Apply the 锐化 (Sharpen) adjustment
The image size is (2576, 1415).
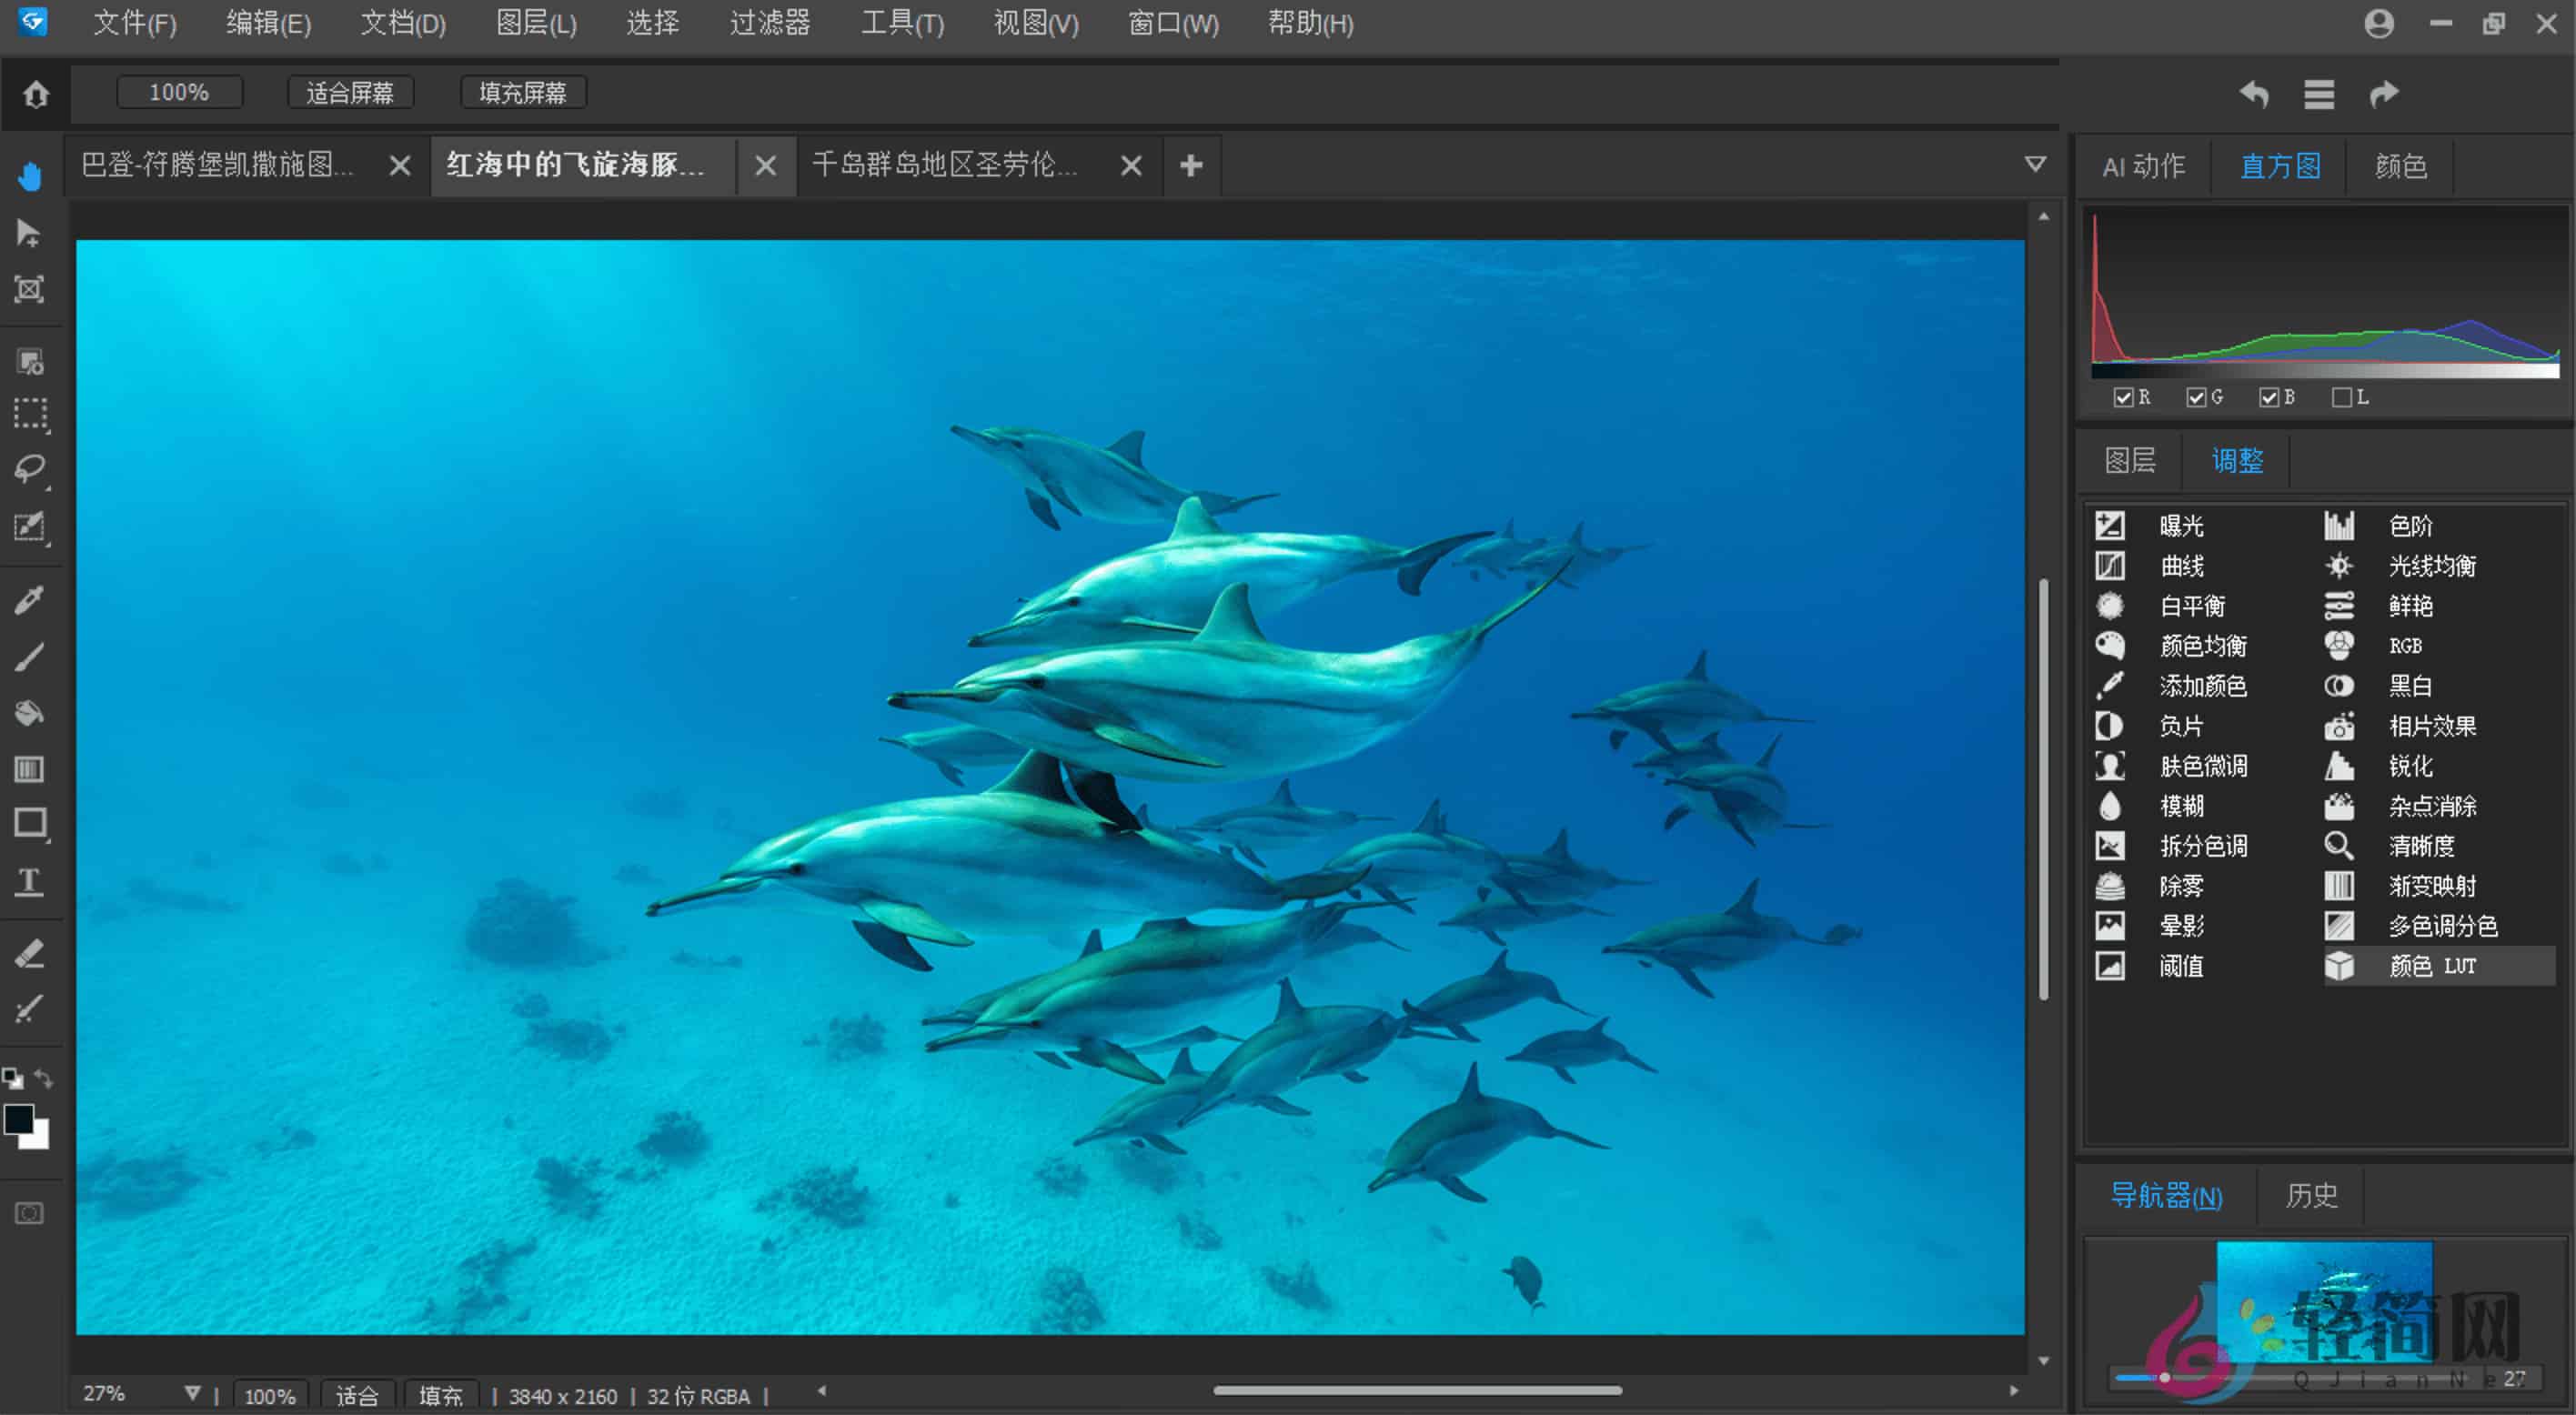(x=2411, y=766)
